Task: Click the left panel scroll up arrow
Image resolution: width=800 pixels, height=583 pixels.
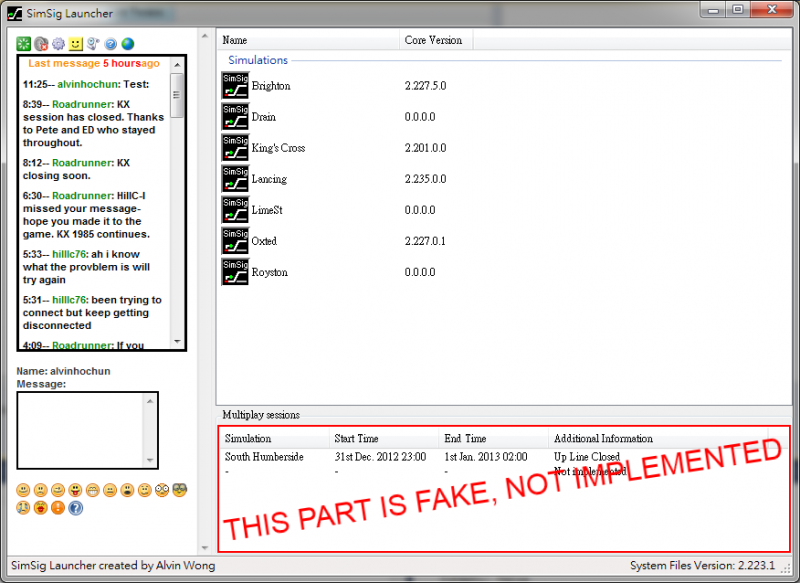Action: click(x=205, y=36)
